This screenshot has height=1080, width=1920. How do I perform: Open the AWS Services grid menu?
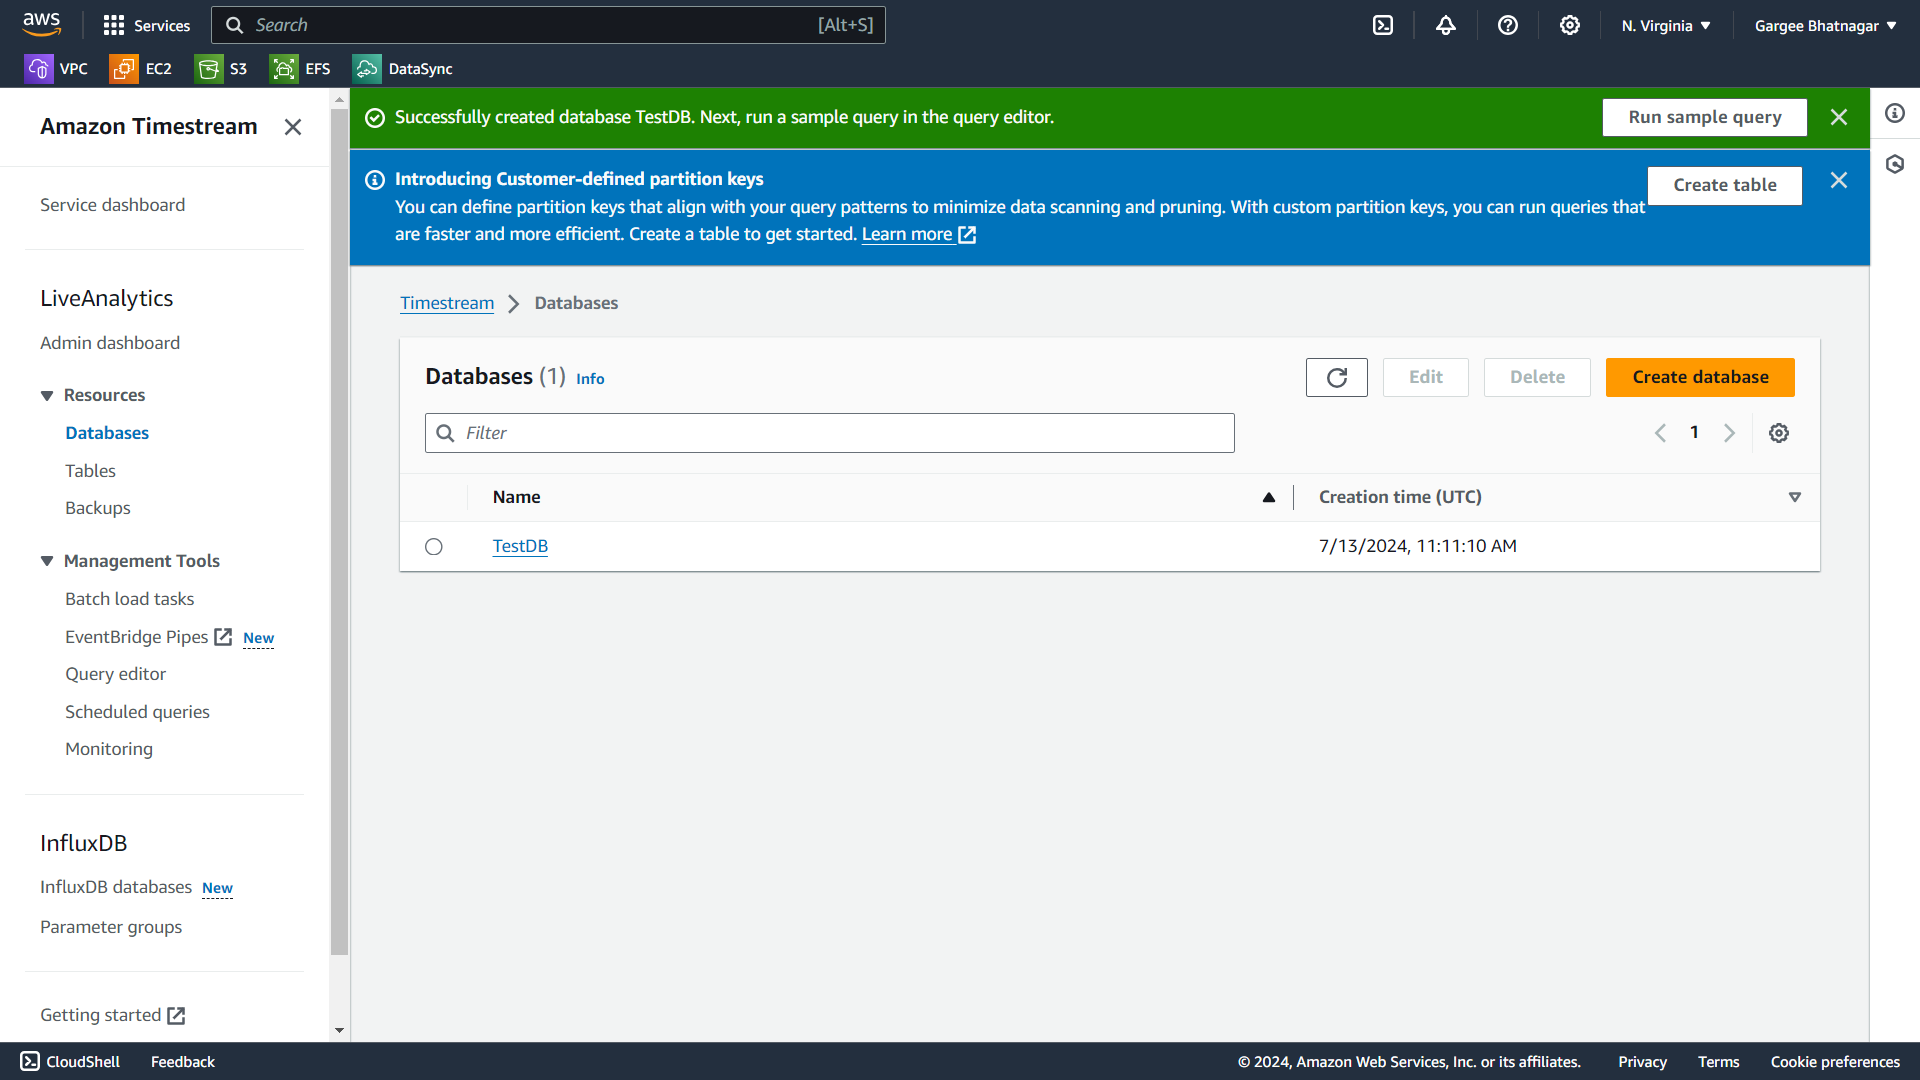click(114, 25)
